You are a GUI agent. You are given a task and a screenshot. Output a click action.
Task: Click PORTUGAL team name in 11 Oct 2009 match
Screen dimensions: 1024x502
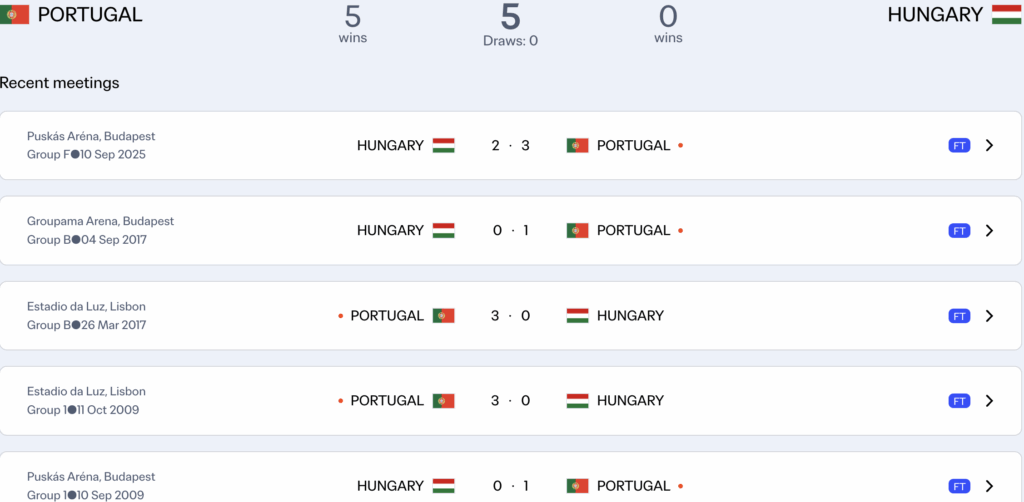(387, 401)
